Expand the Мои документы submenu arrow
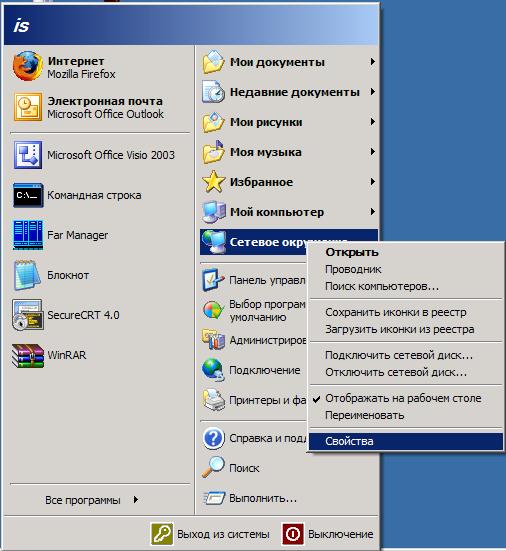 point(372,62)
